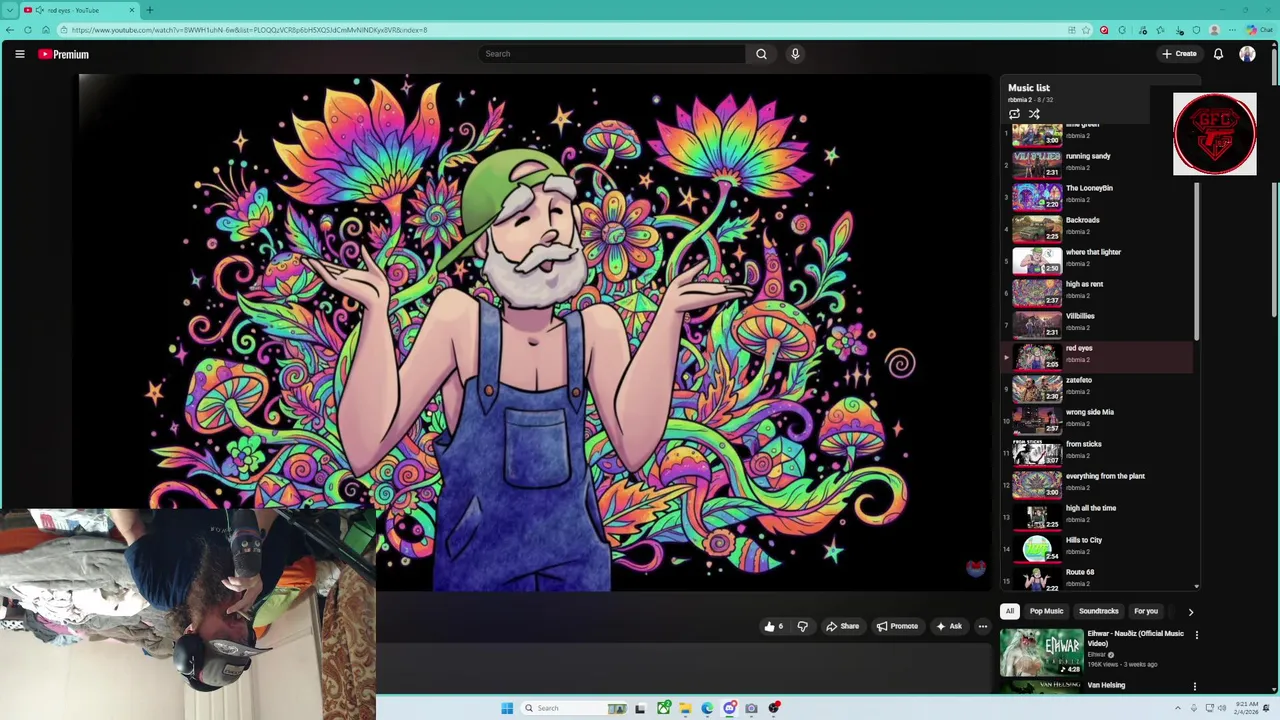Open the Windows Start menu
1280x720 pixels.
[507, 708]
